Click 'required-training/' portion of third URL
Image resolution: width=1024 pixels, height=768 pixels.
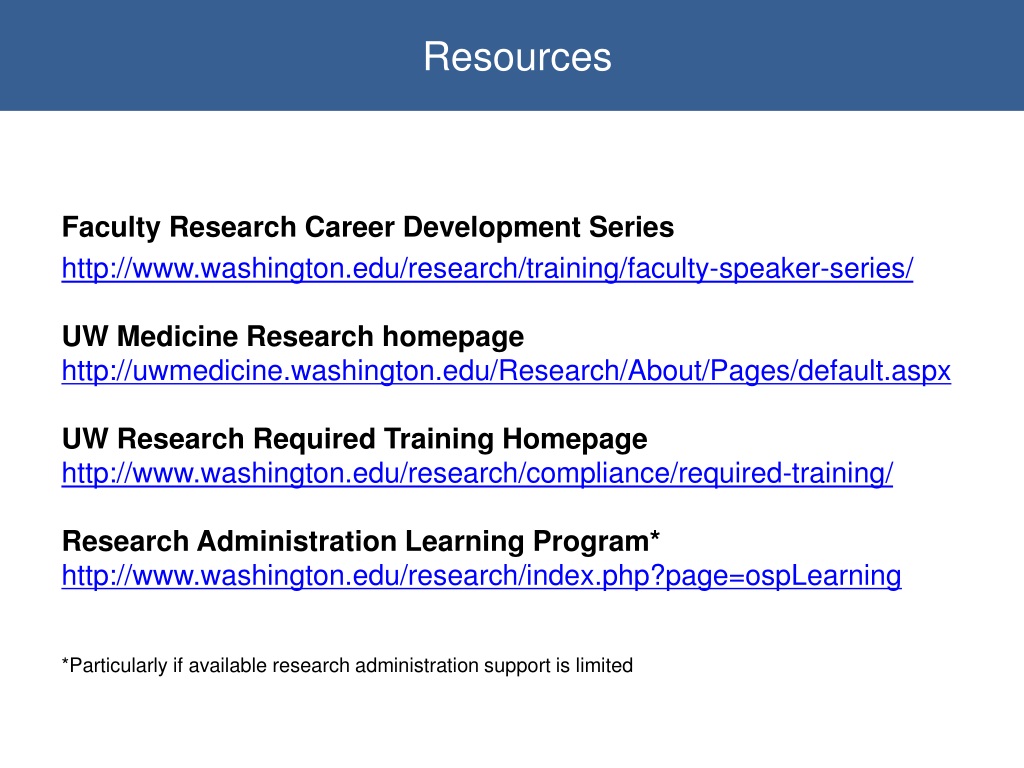[x=786, y=473]
